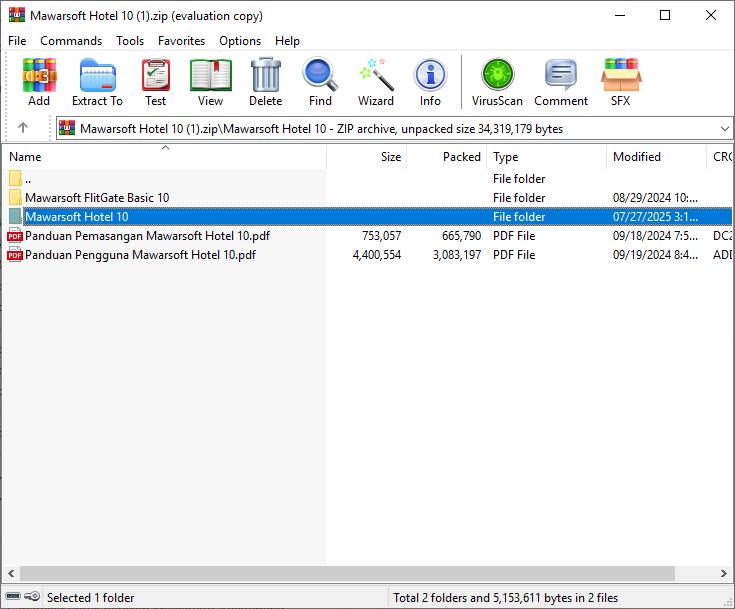The image size is (735, 609).
Task: Open the Favorites menu
Action: click(181, 41)
